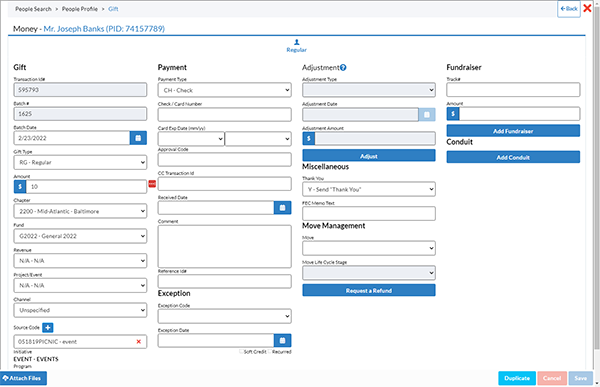Click the Save button

580,378
